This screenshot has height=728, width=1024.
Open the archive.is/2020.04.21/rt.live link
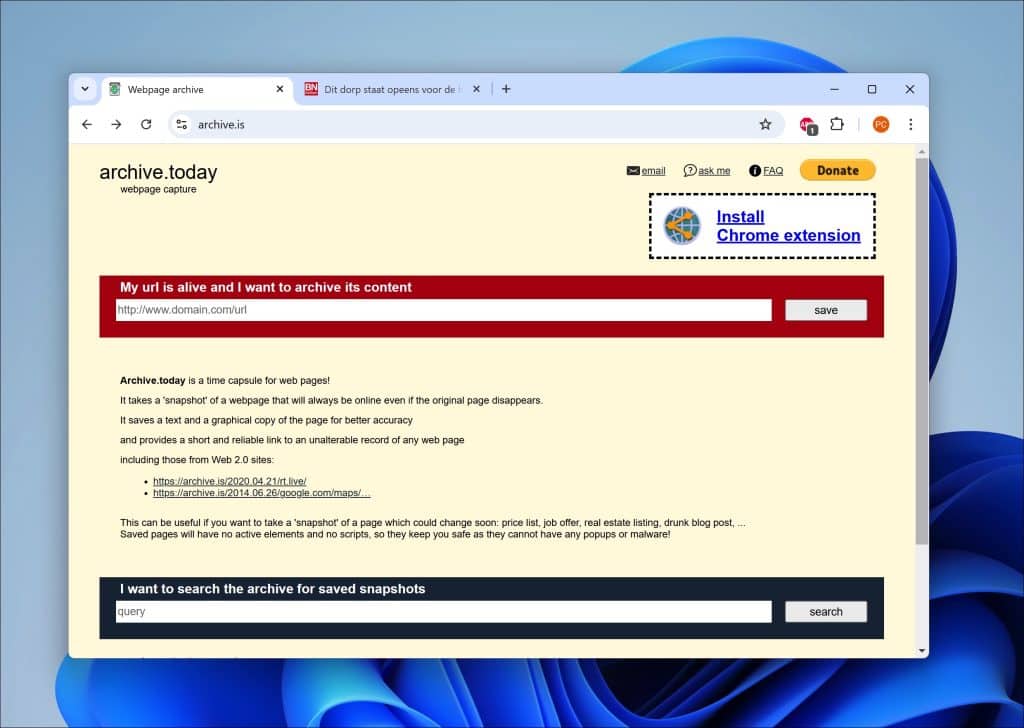229,481
